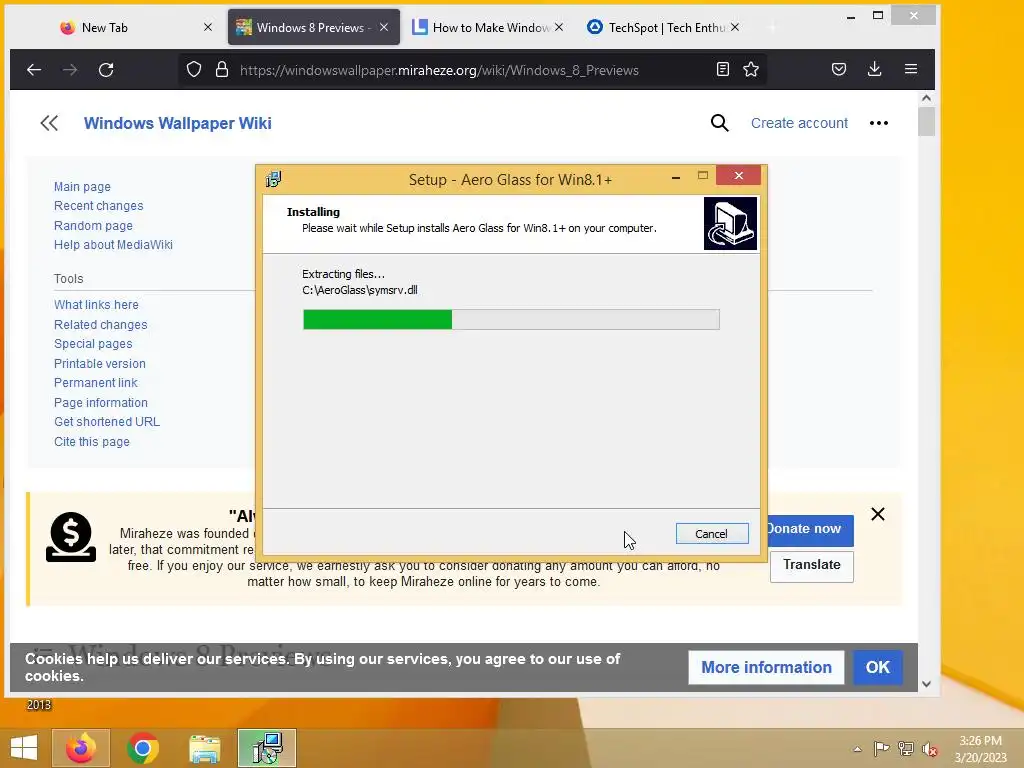1024x768 pixels.
Task: Reload the page in Firefox
Action: [106, 70]
